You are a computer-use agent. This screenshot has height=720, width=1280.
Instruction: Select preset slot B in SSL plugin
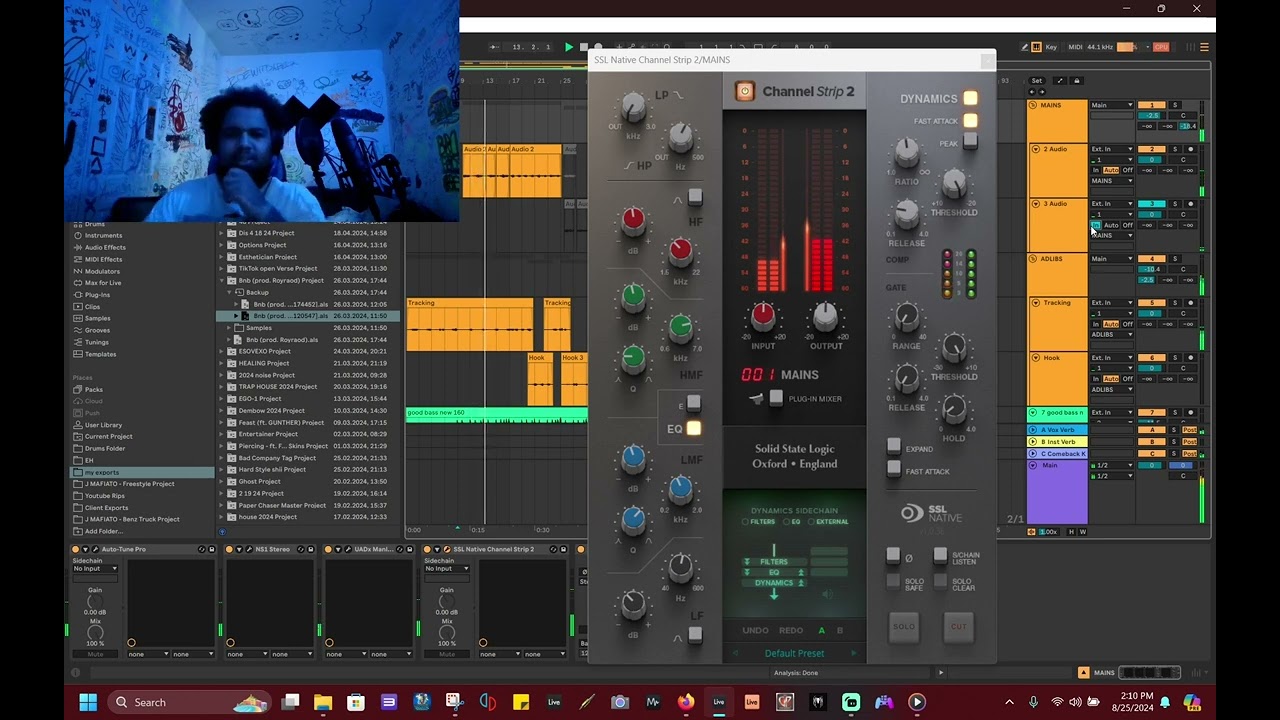point(839,630)
